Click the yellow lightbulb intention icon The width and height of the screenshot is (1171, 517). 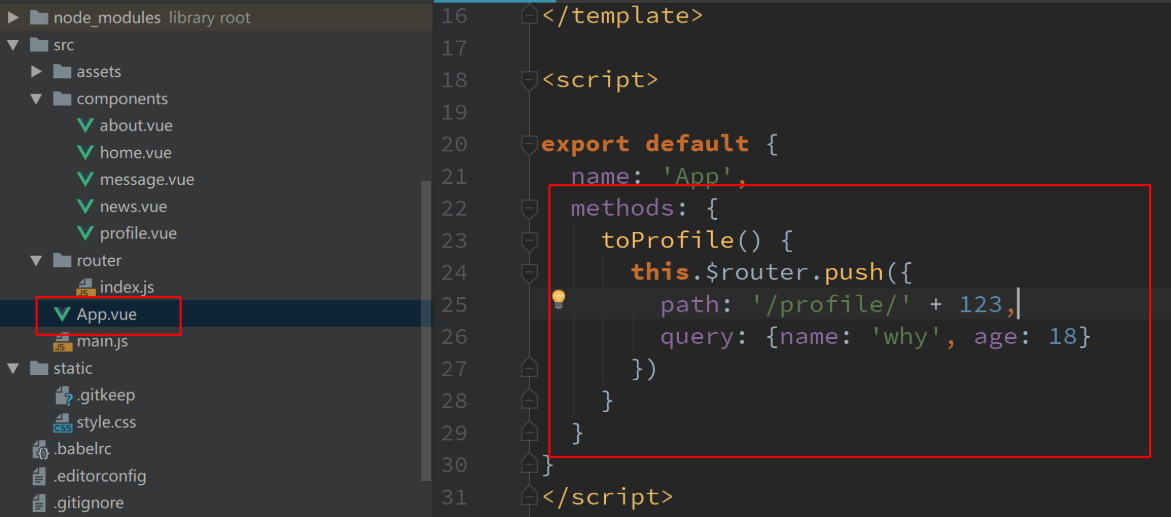[558, 300]
